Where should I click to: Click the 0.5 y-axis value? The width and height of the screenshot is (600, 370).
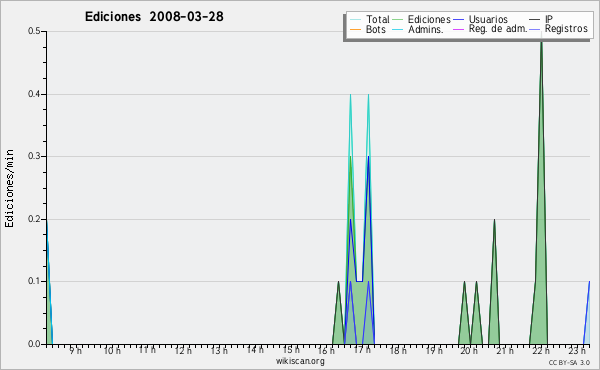(34, 31)
